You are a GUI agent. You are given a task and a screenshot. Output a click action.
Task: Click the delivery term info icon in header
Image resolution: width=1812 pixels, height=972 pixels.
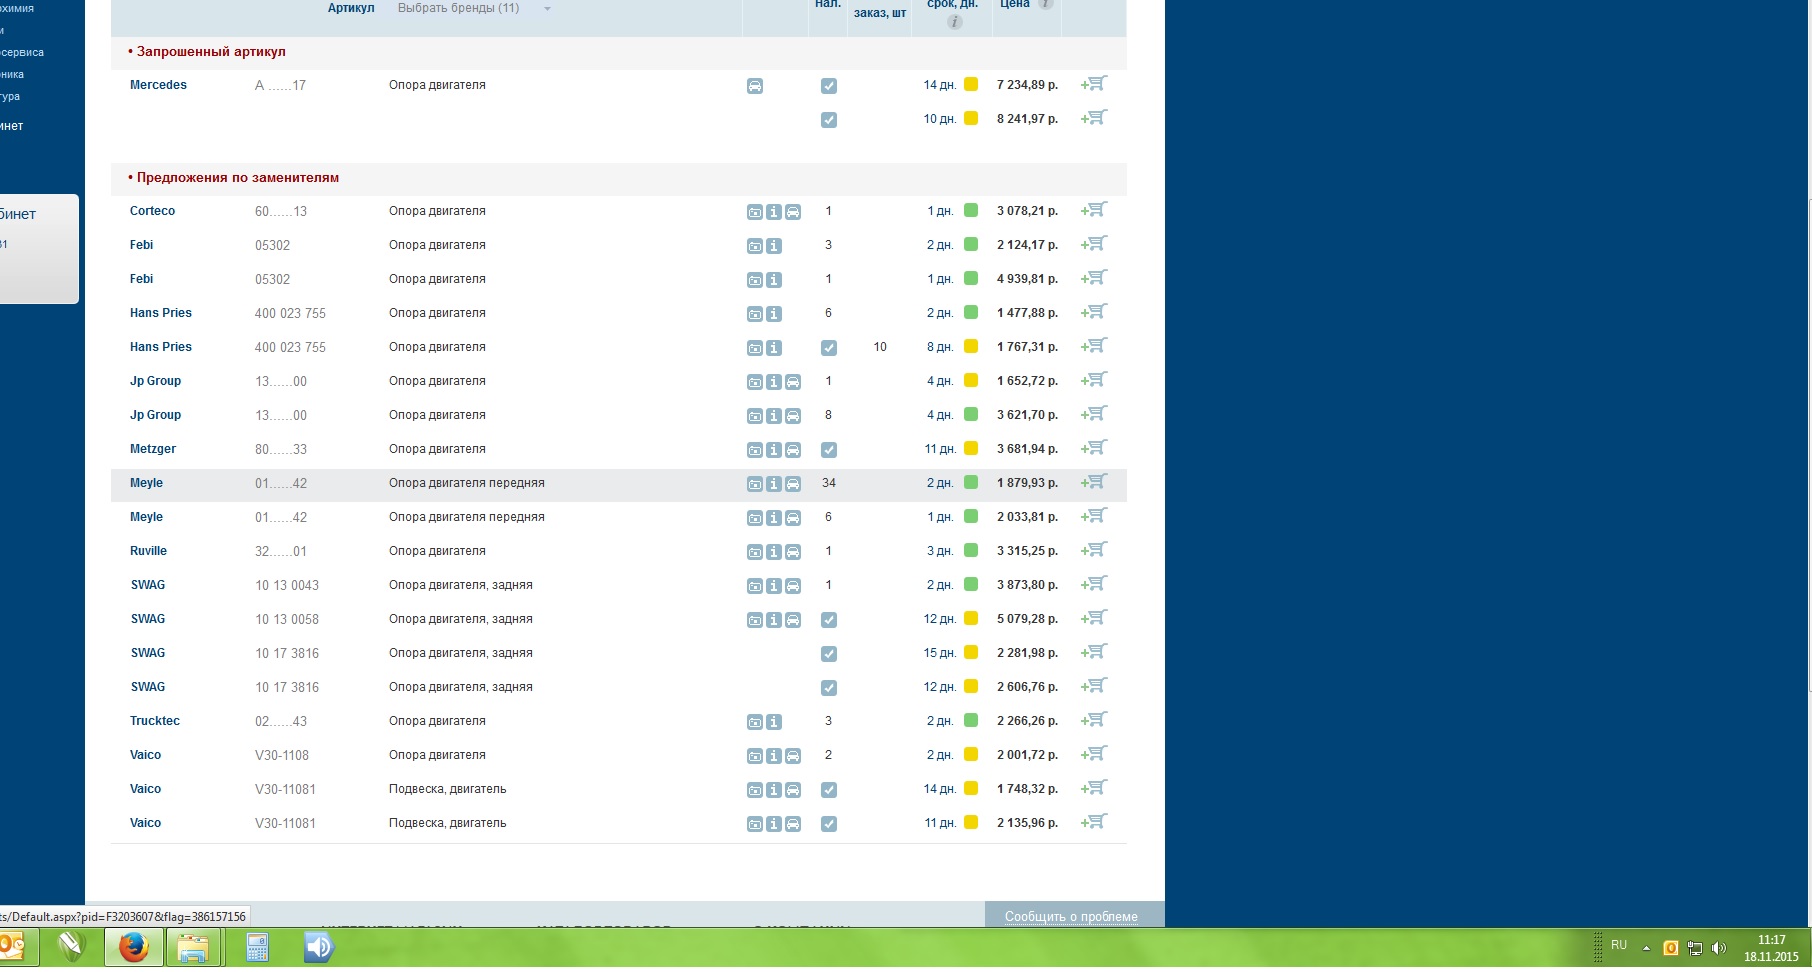click(955, 22)
